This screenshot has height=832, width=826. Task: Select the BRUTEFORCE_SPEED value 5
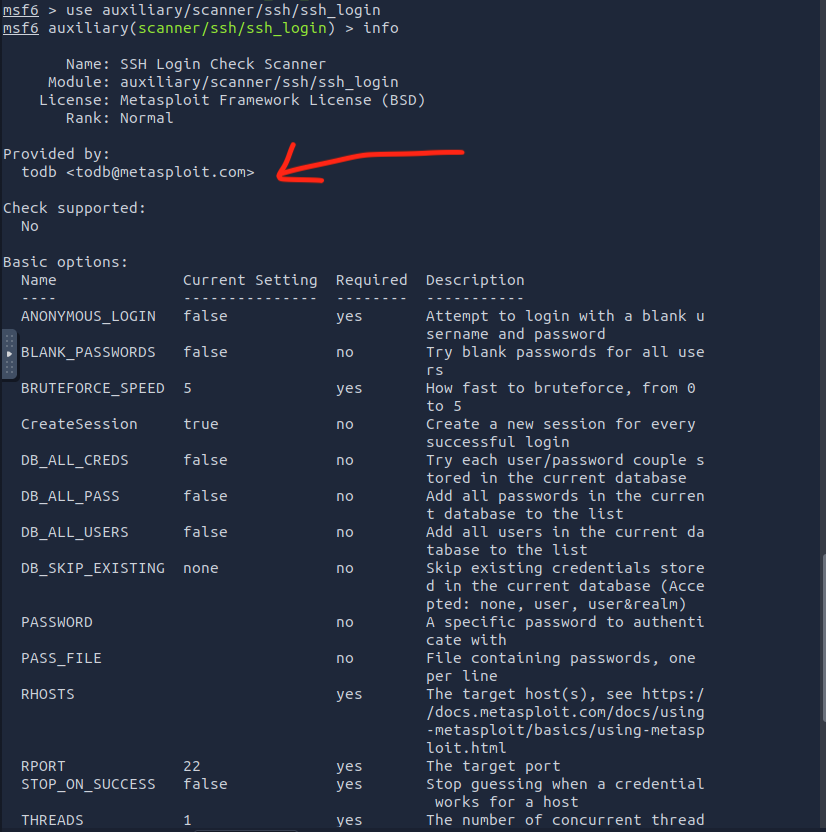[188, 388]
